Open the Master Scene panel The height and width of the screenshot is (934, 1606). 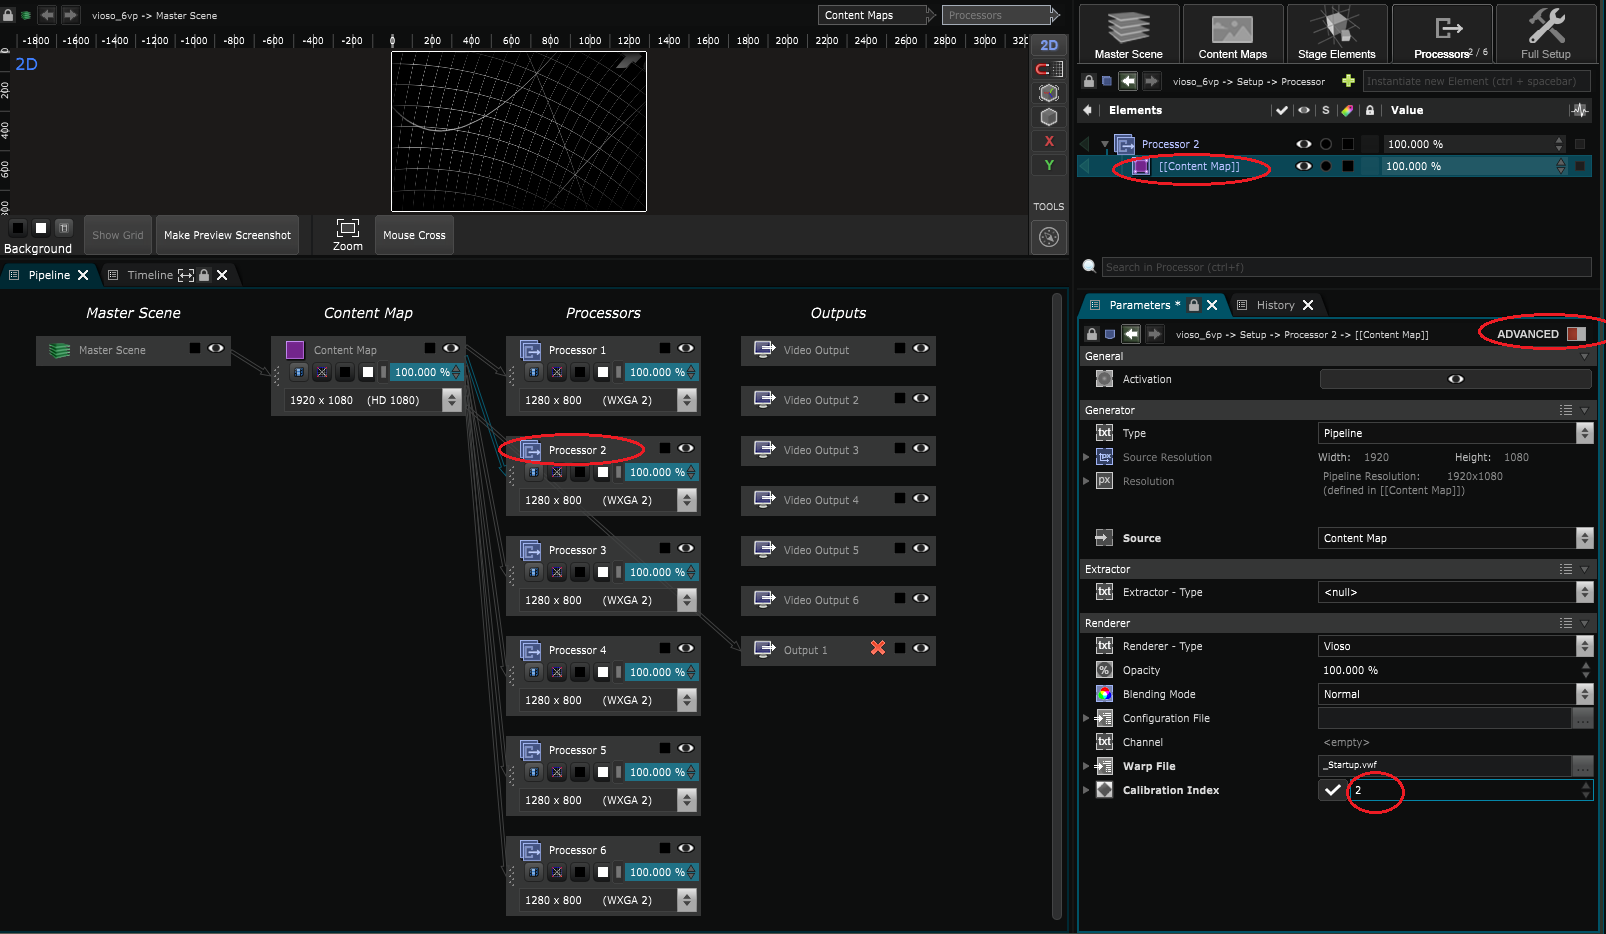click(1128, 33)
